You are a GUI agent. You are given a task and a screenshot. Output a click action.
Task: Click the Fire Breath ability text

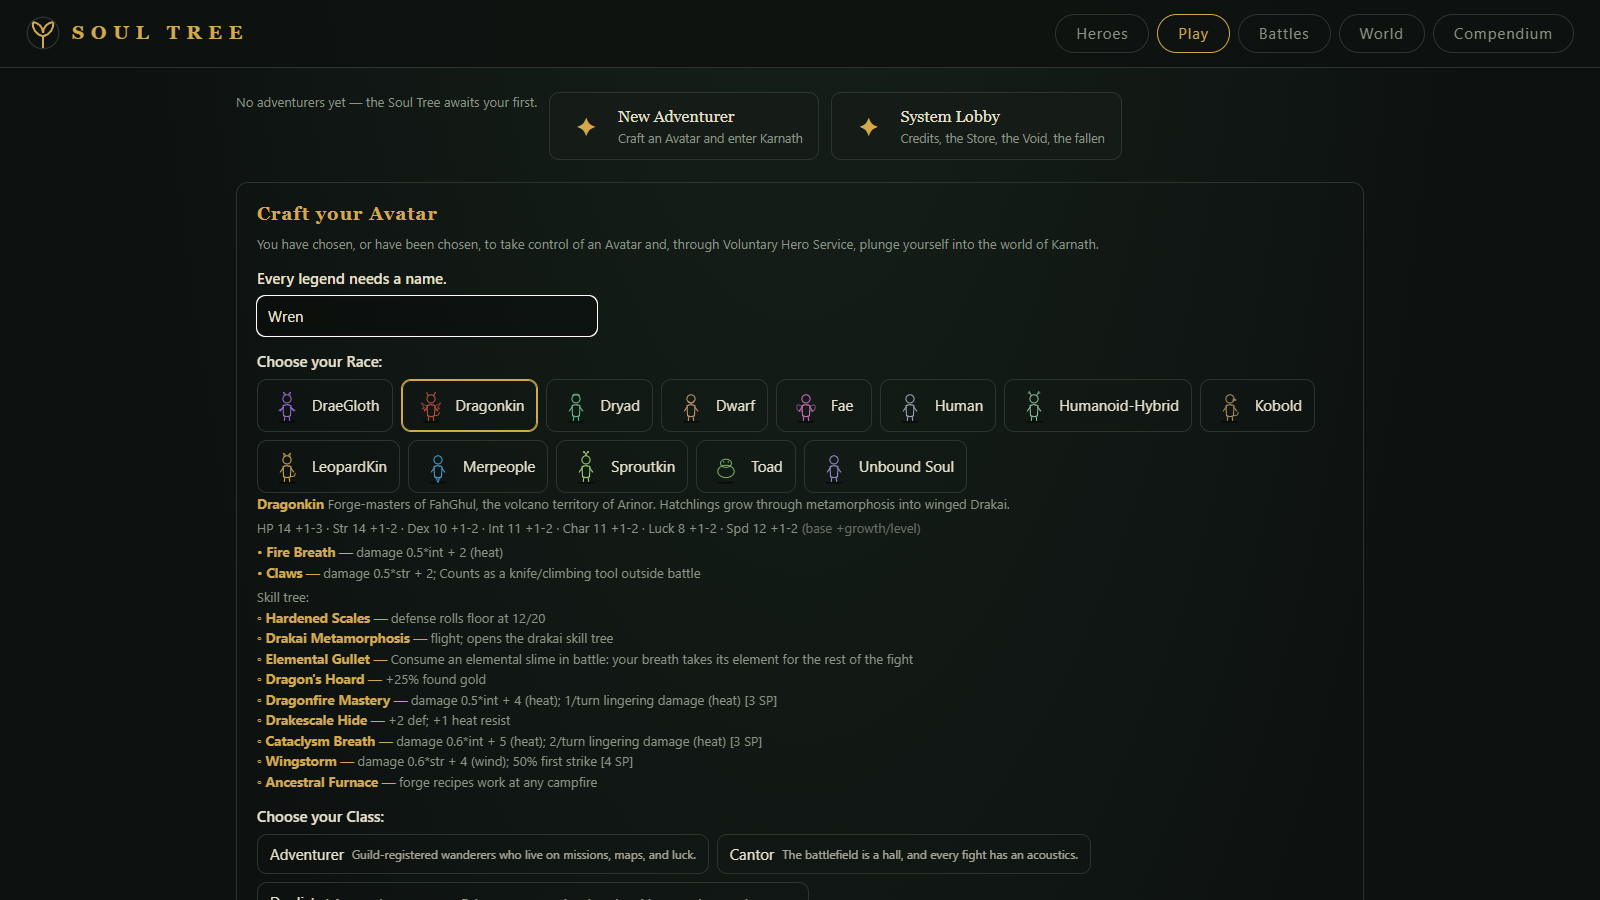click(301, 552)
